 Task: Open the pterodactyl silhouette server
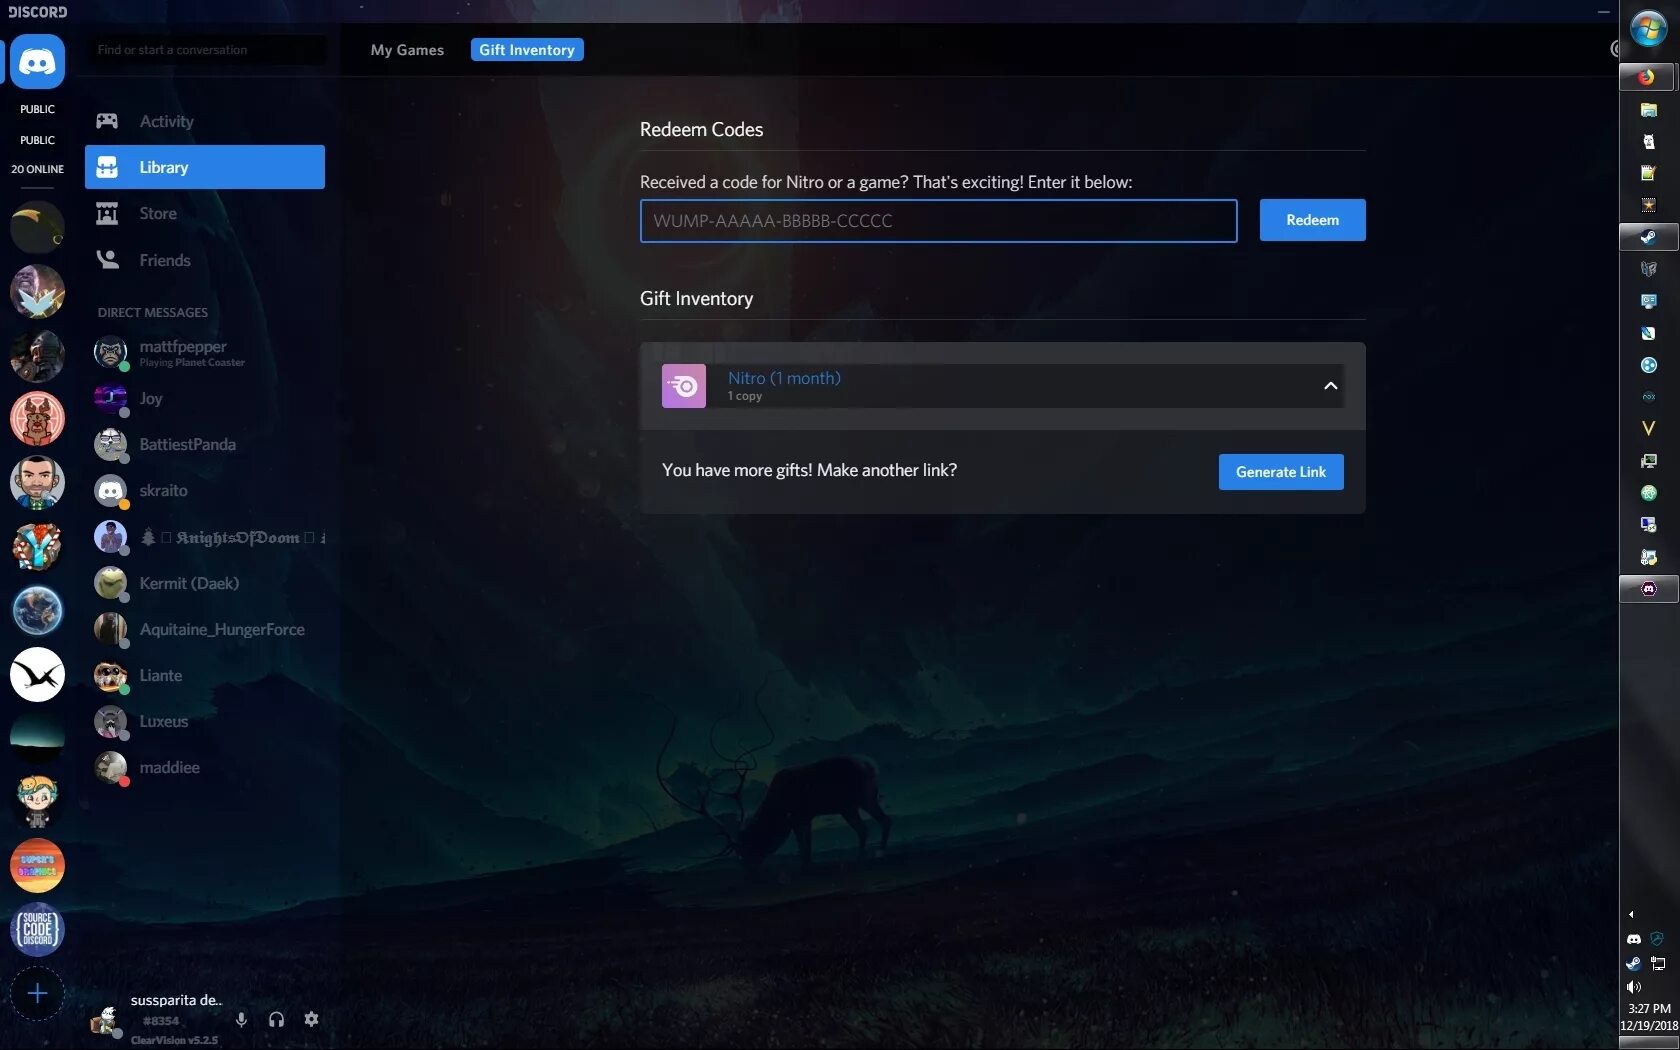click(x=37, y=674)
